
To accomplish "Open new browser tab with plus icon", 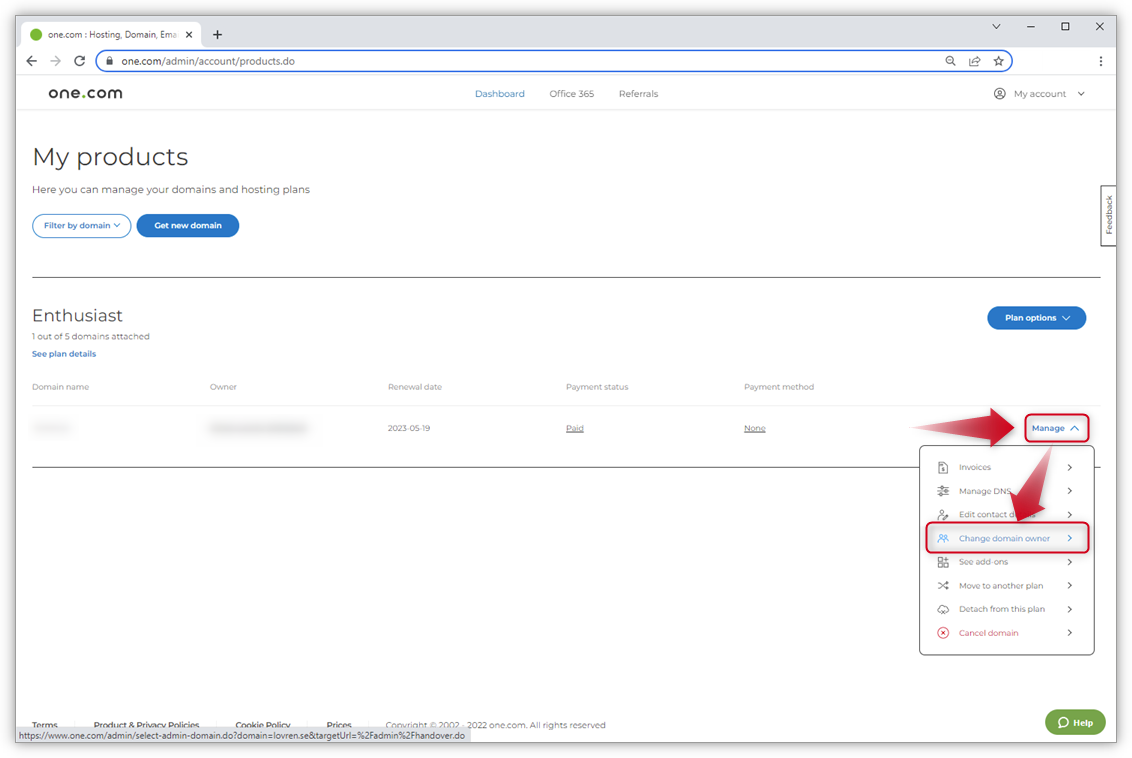I will [217, 35].
